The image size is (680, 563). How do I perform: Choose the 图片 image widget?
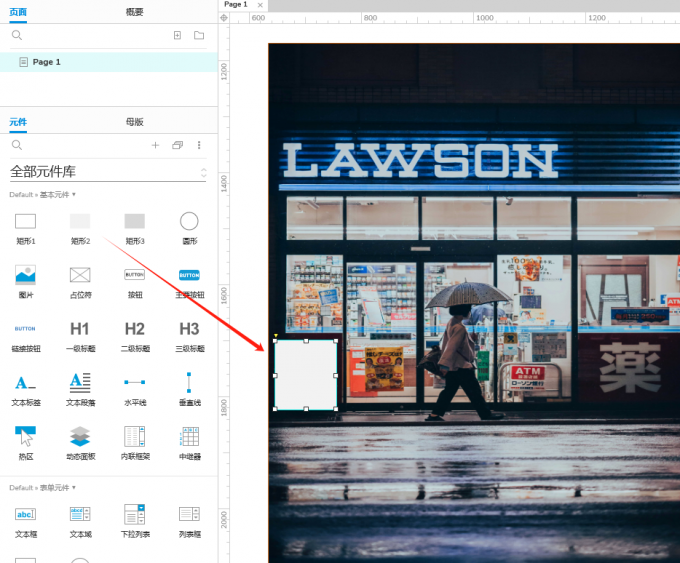pos(26,282)
